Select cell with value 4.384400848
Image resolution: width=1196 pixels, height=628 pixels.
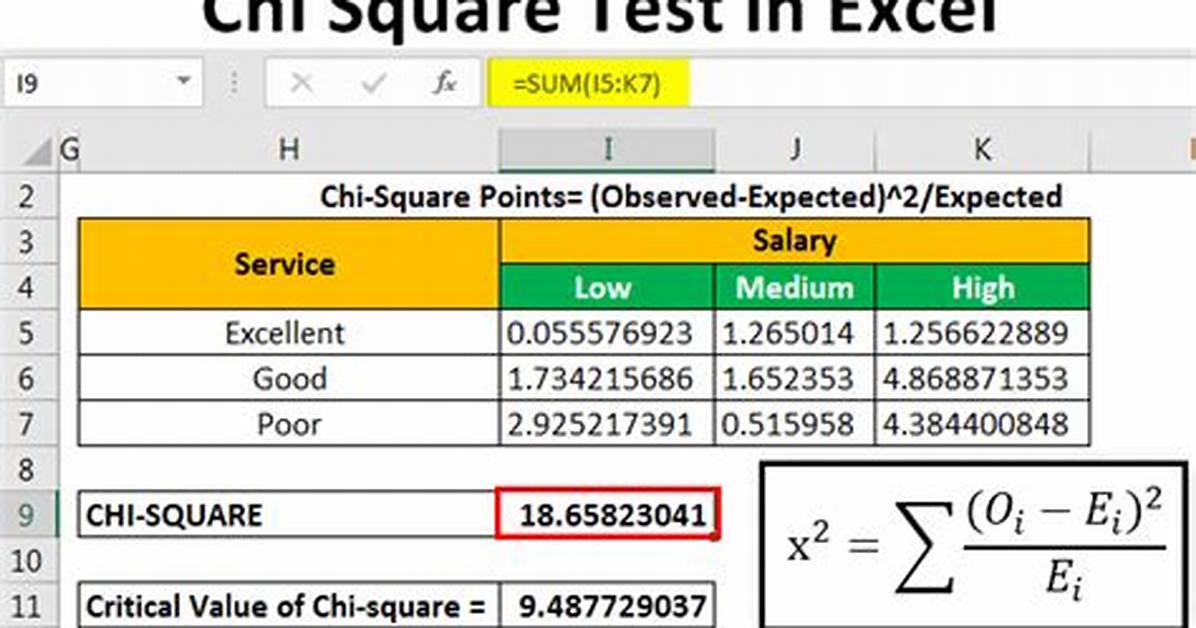coord(982,423)
